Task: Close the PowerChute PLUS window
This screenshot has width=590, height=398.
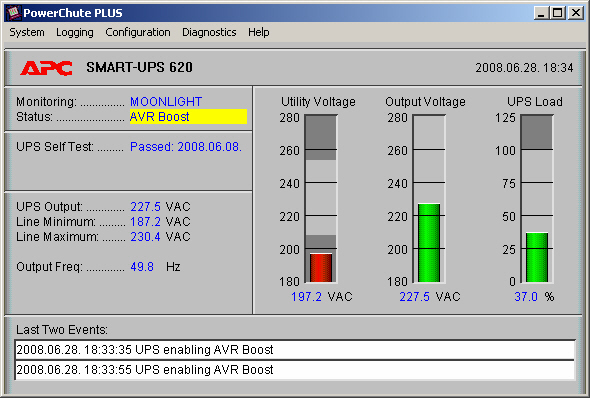Action: (x=576, y=13)
